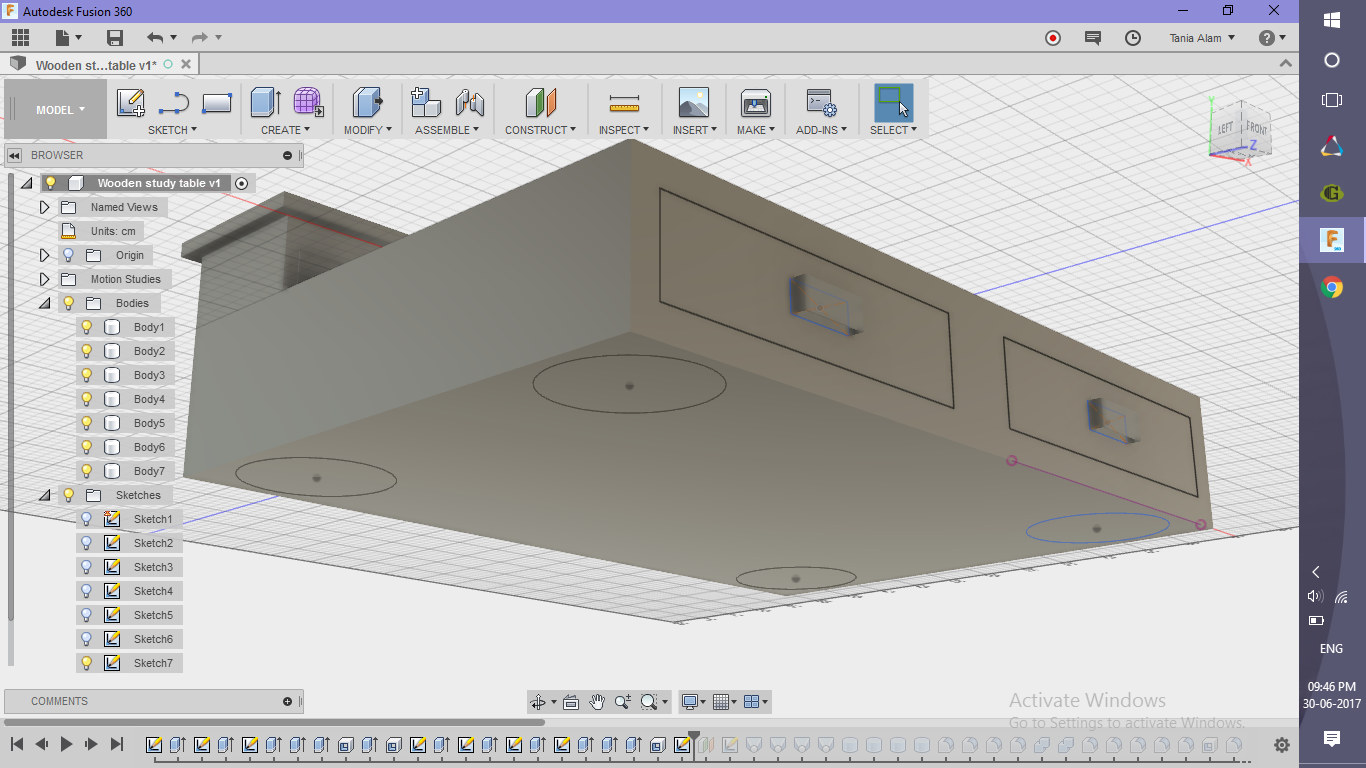
Task: Click the Measure inspect icon
Action: coord(624,103)
